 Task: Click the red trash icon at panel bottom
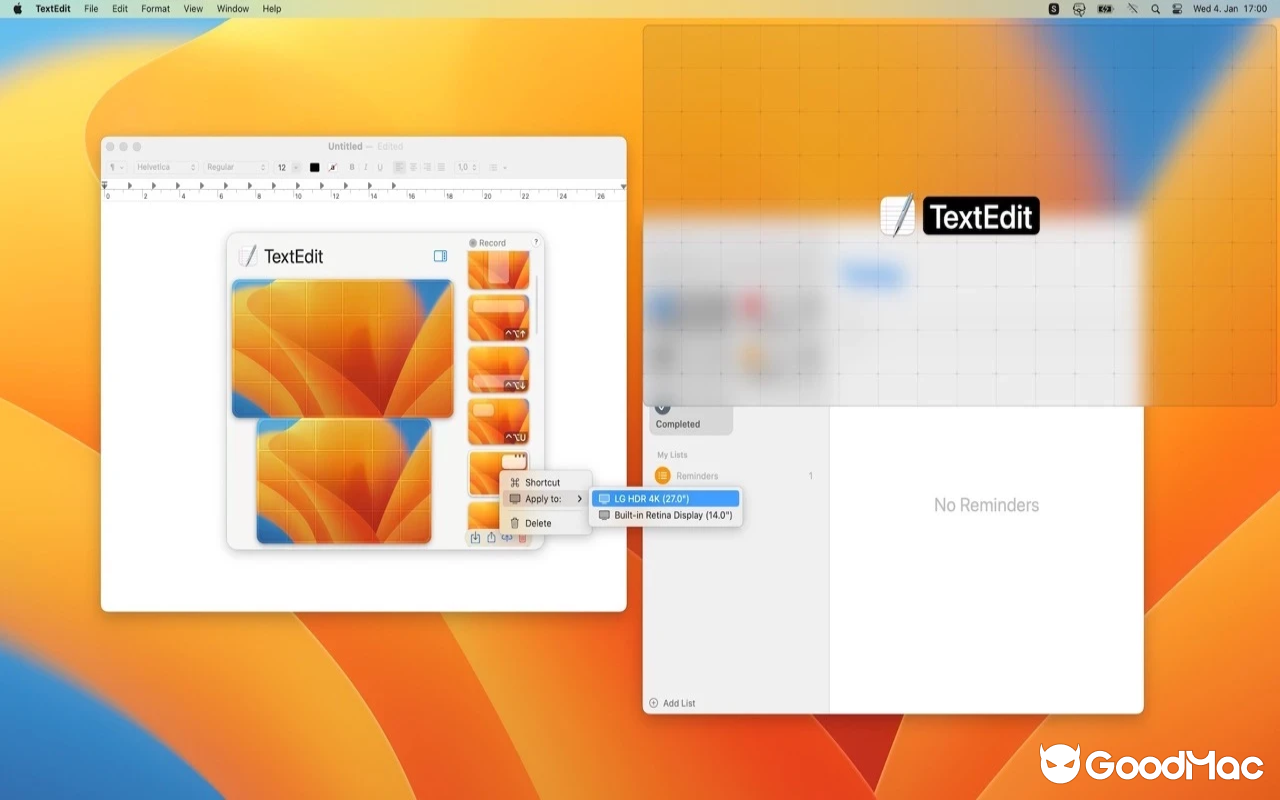click(x=522, y=538)
